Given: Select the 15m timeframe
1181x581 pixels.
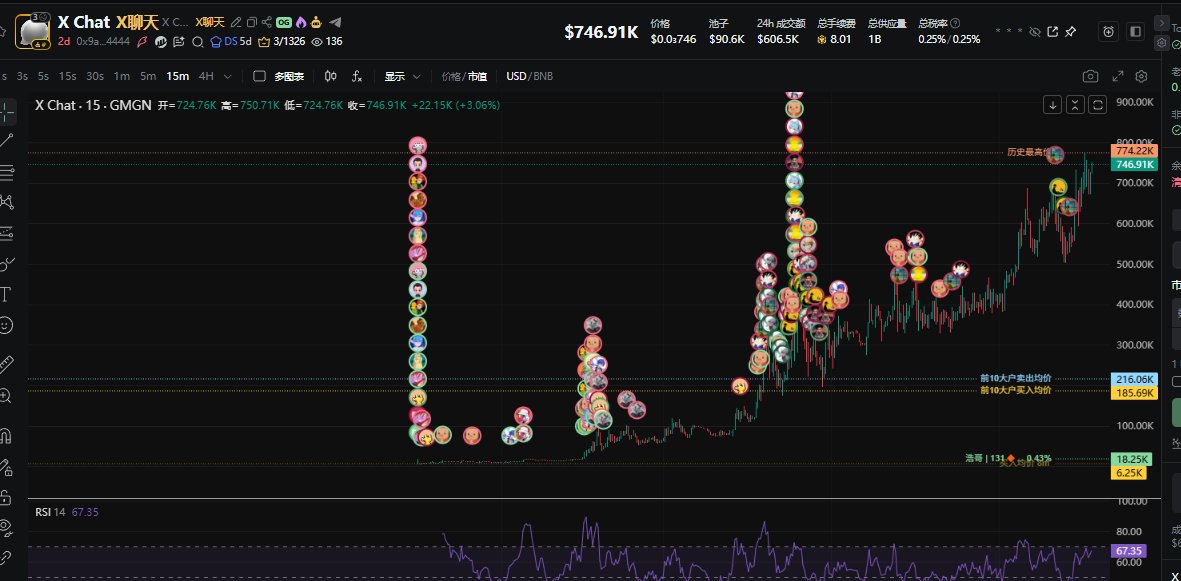Looking at the screenshot, I should click(178, 76).
